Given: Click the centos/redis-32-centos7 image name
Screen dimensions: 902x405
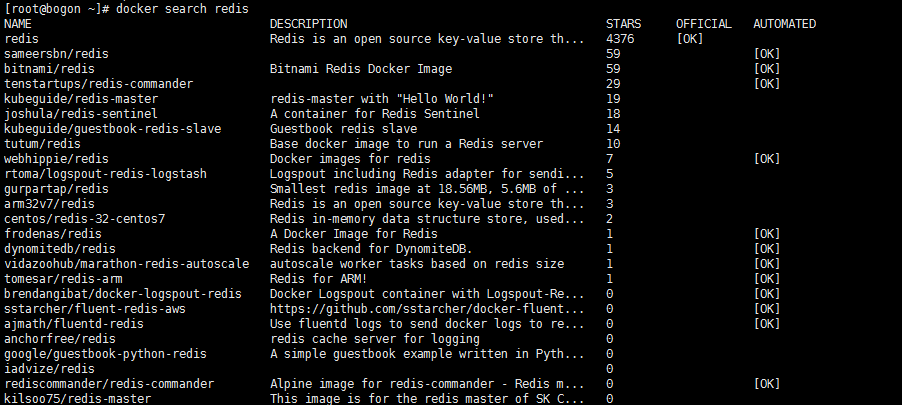Looking at the screenshot, I should (x=85, y=218).
